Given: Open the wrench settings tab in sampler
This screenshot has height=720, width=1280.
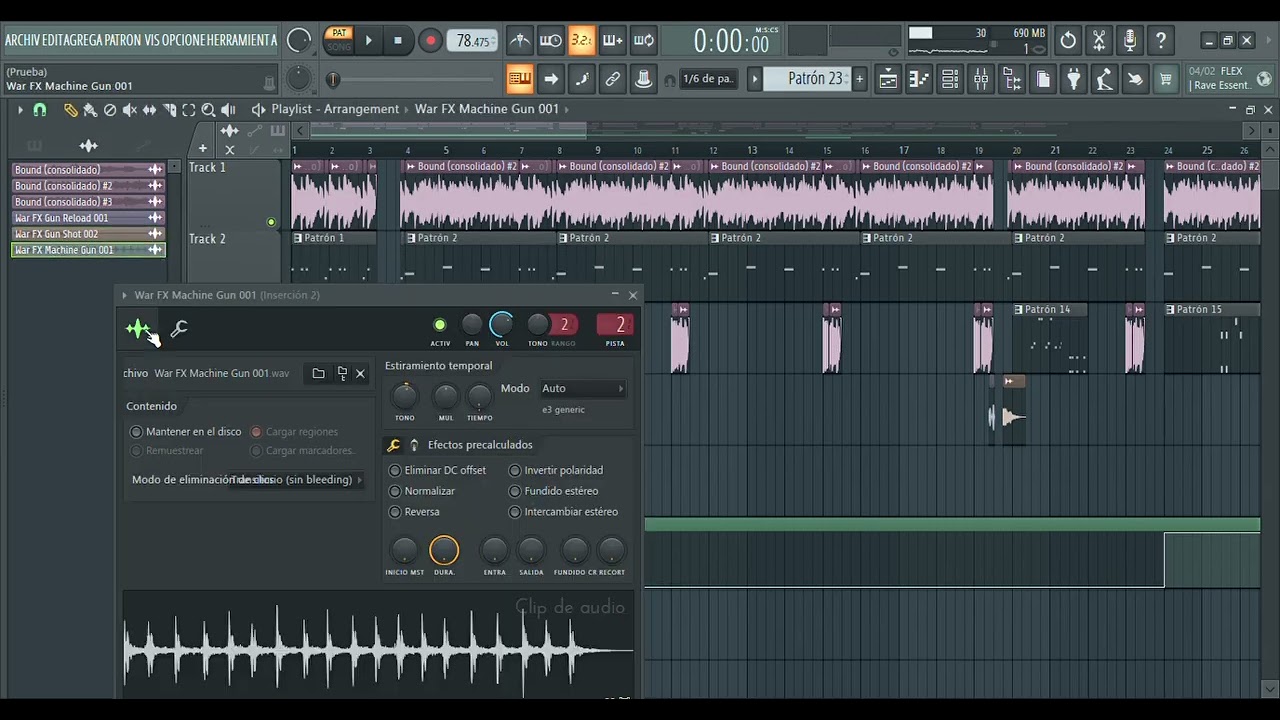Looking at the screenshot, I should [179, 328].
